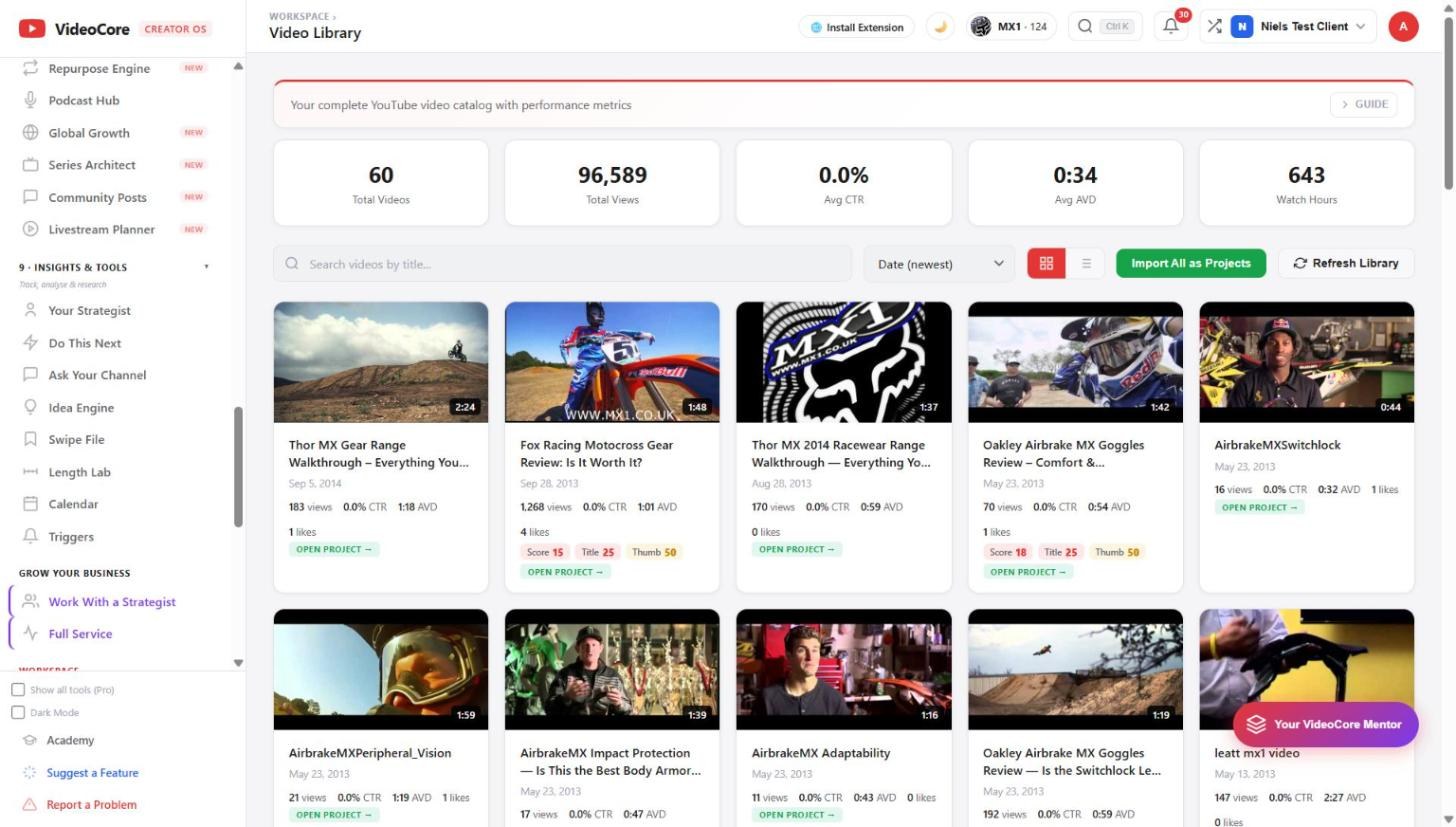The width and height of the screenshot is (1456, 827).
Task: Go to Calendar in the sidebar
Action: [73, 504]
